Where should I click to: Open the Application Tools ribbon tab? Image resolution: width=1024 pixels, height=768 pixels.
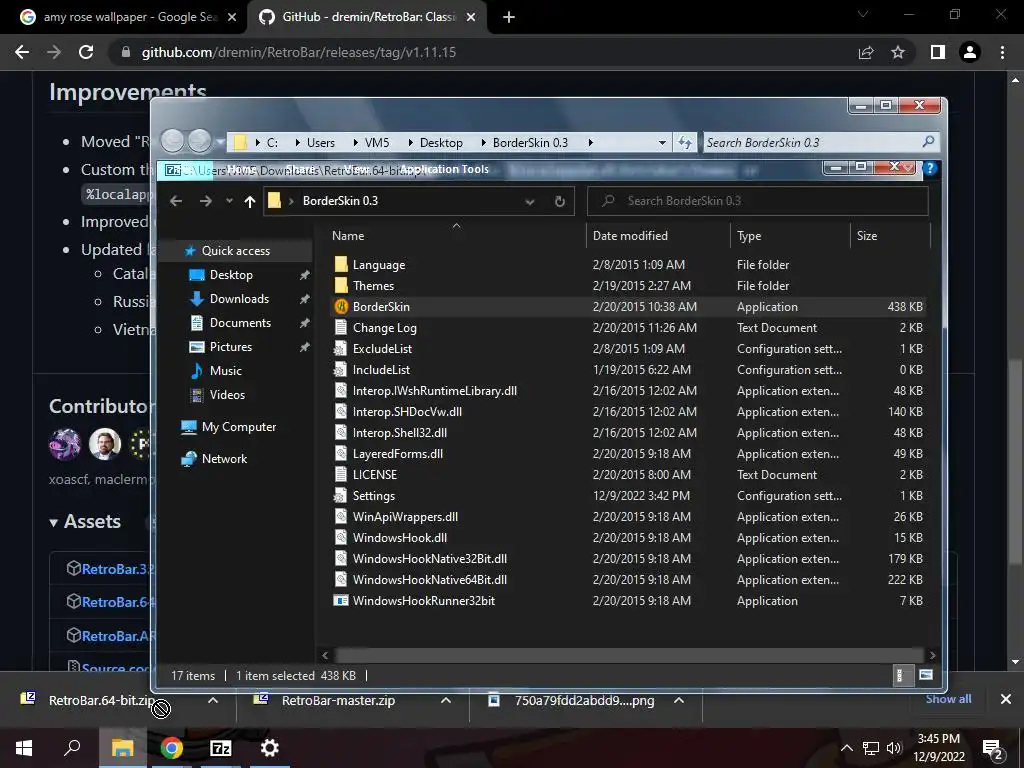(445, 169)
